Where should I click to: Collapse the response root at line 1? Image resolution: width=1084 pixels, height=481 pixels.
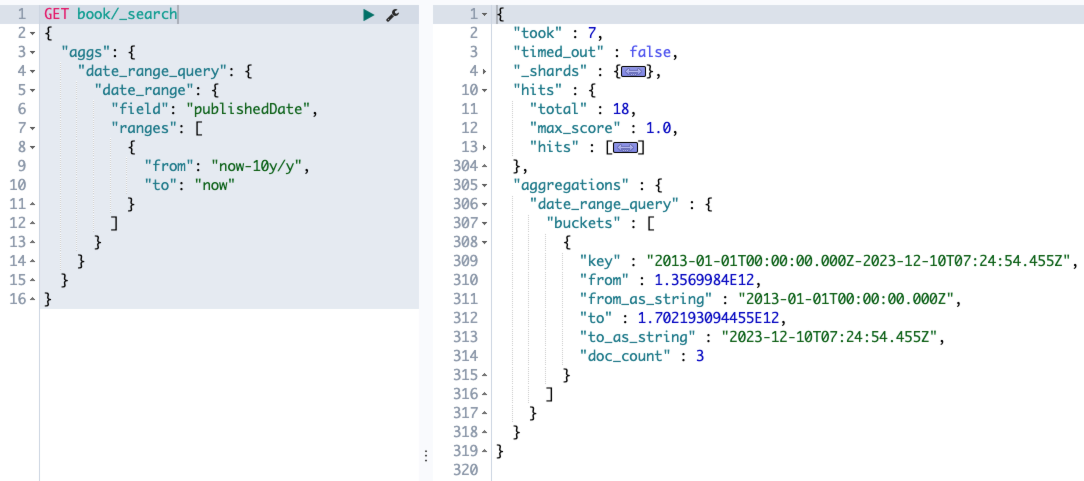(484, 15)
